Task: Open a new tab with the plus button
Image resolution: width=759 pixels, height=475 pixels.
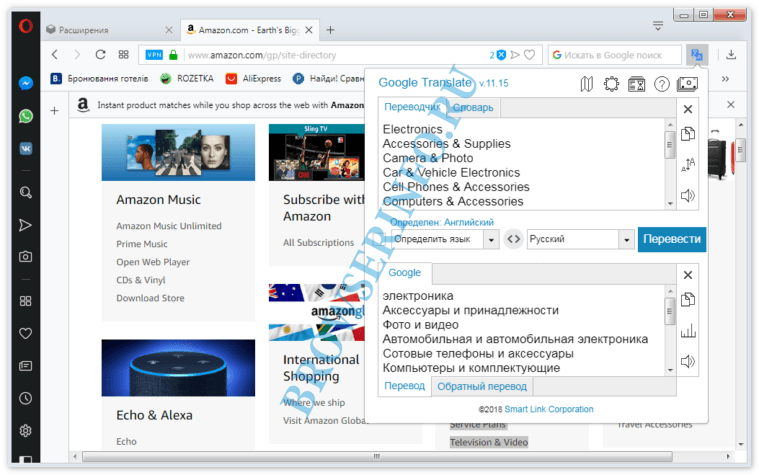Action: tap(330, 30)
